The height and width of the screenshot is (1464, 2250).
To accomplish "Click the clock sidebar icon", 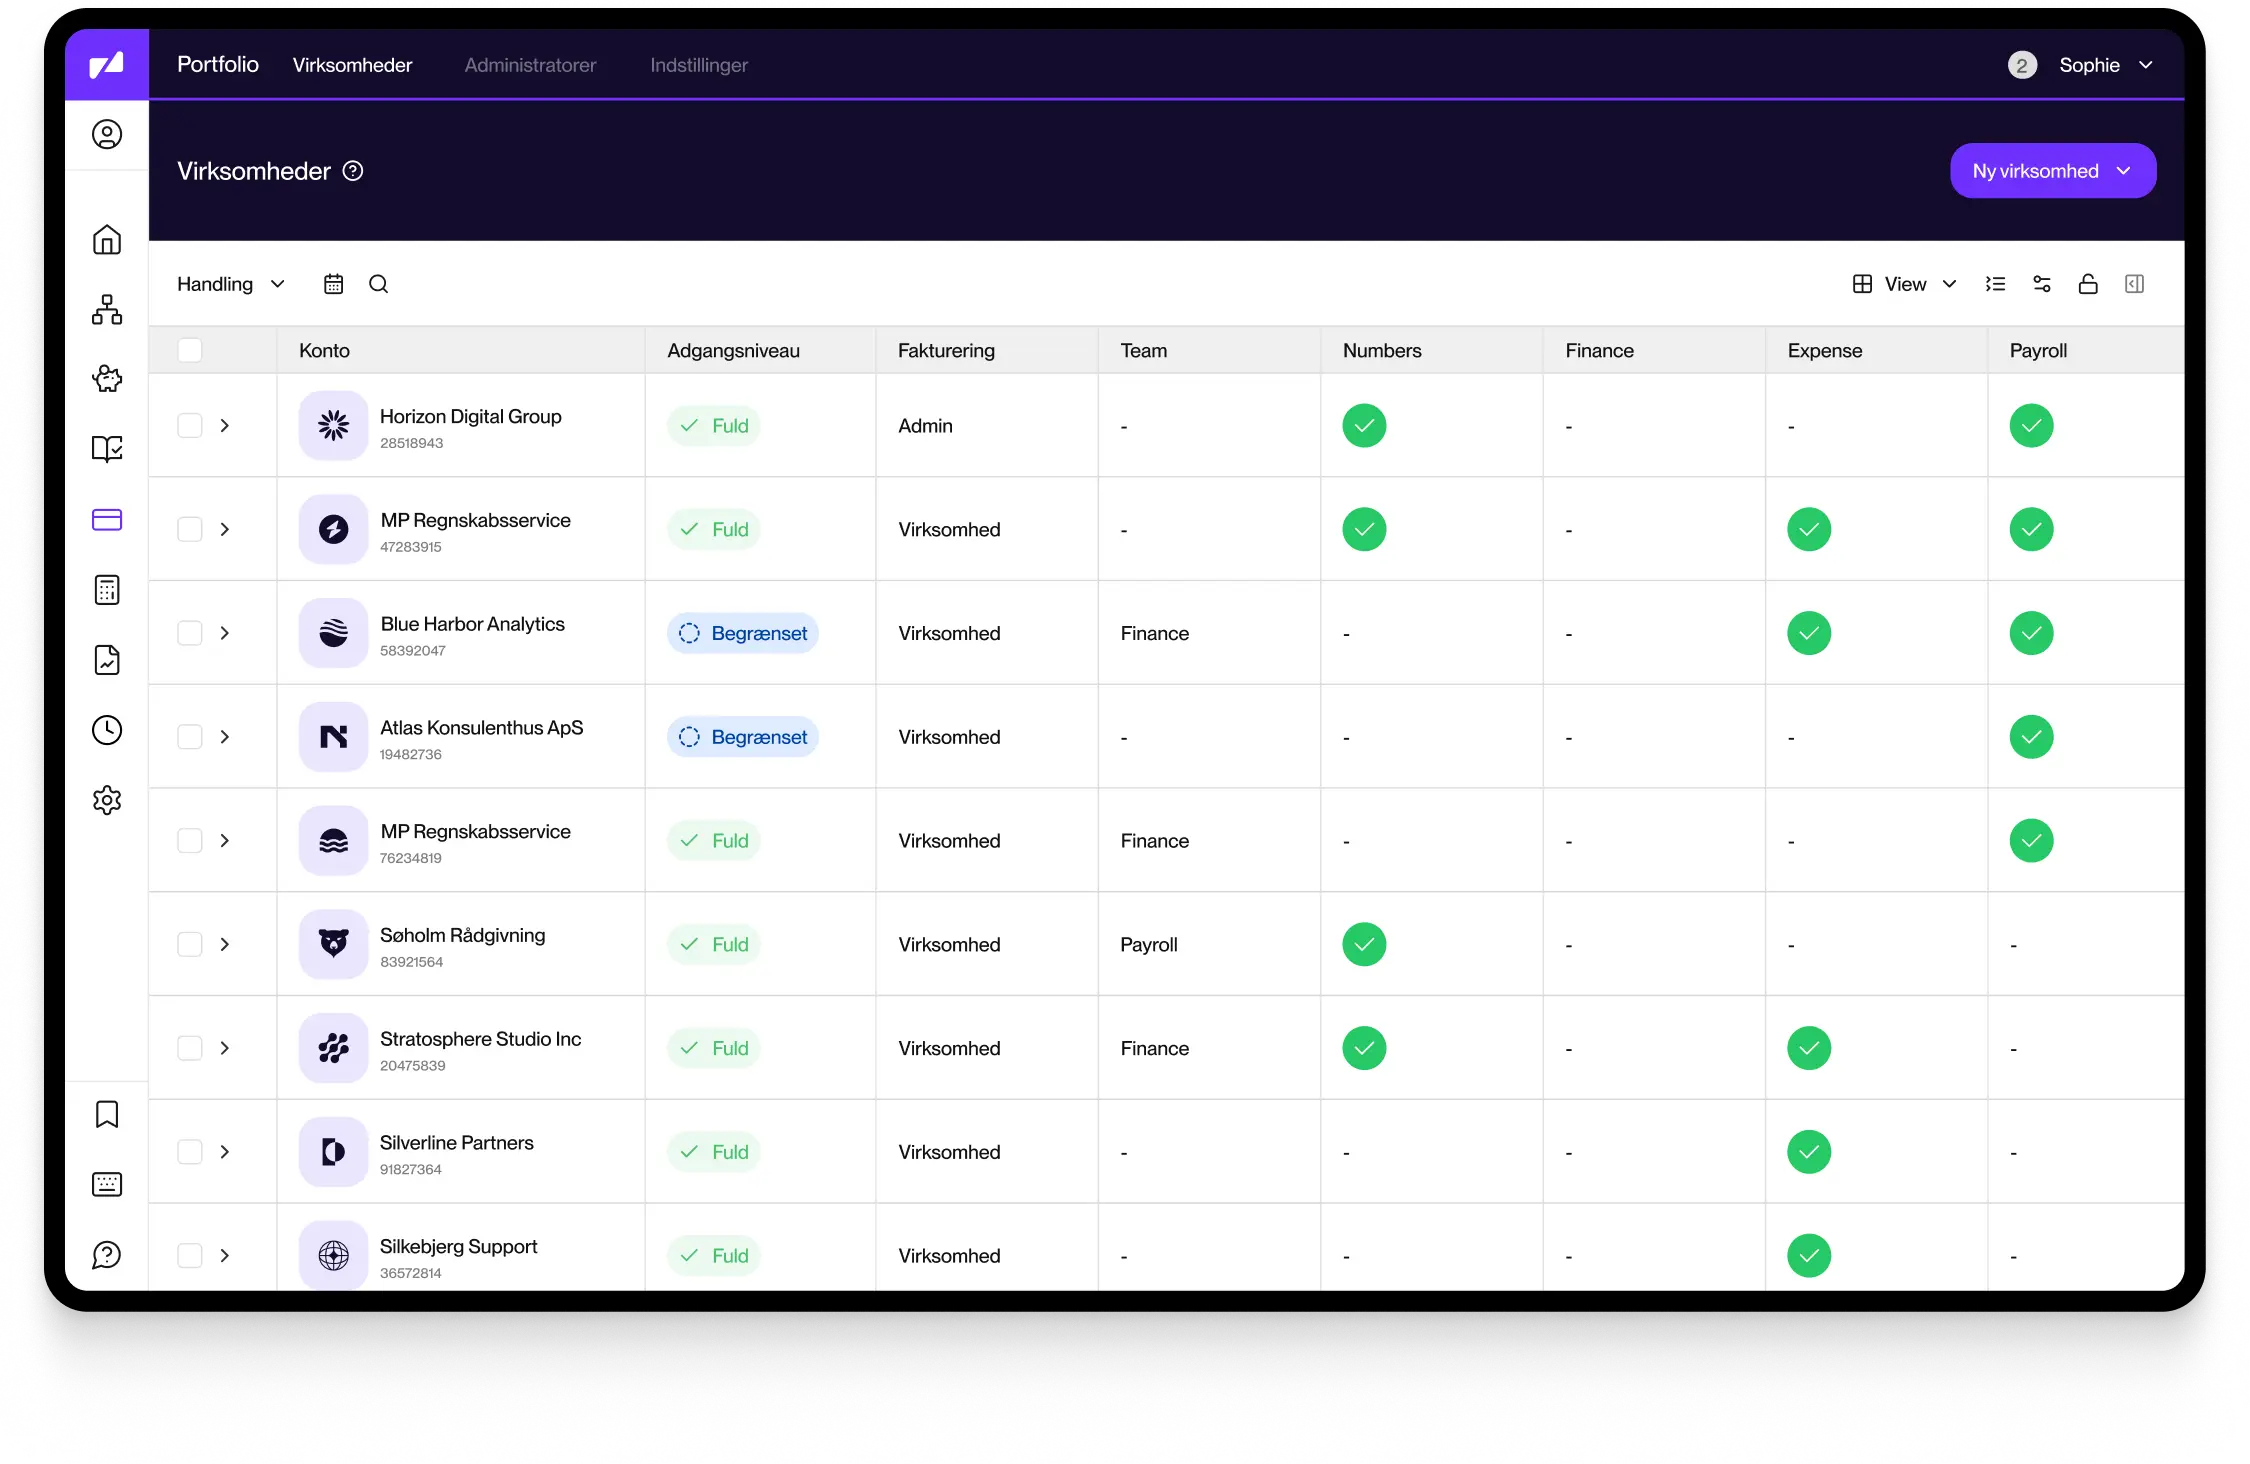I will click(x=107, y=730).
